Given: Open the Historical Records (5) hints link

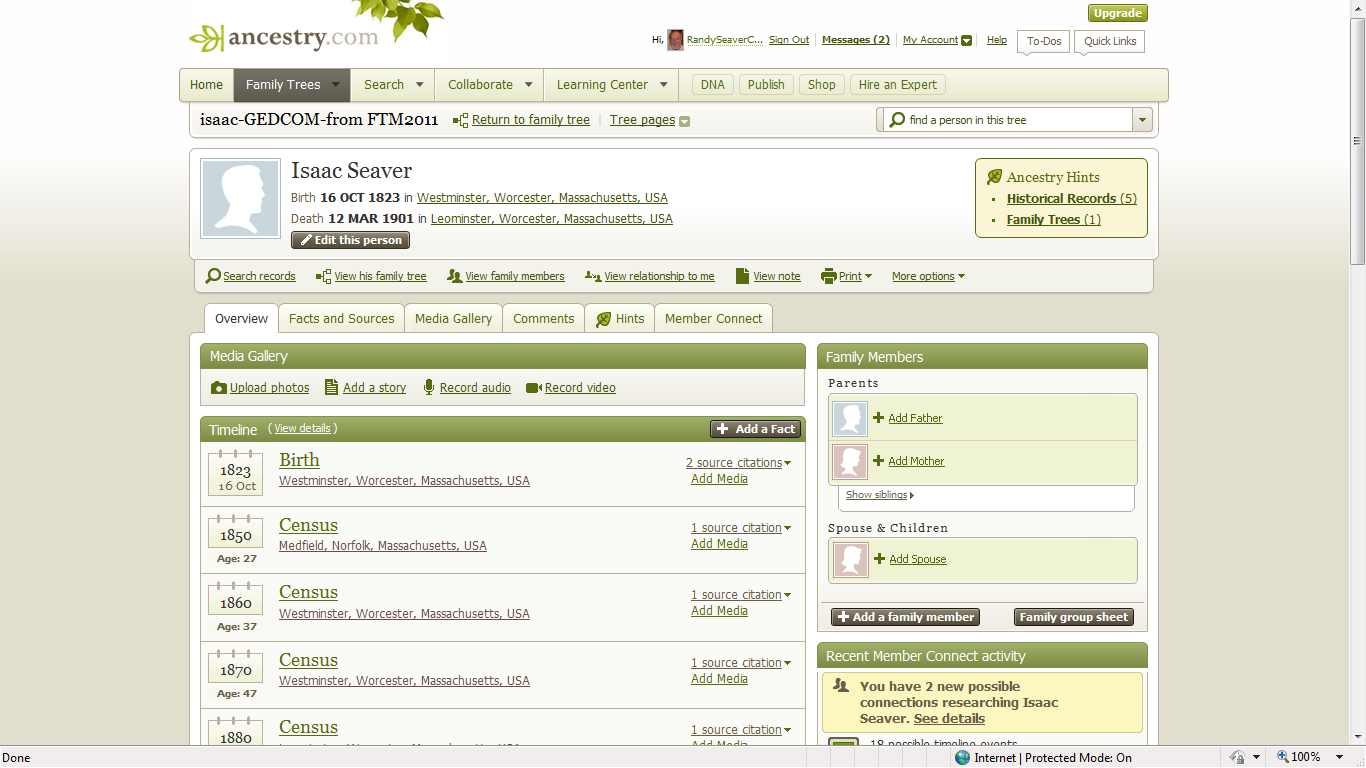Looking at the screenshot, I should (1072, 199).
